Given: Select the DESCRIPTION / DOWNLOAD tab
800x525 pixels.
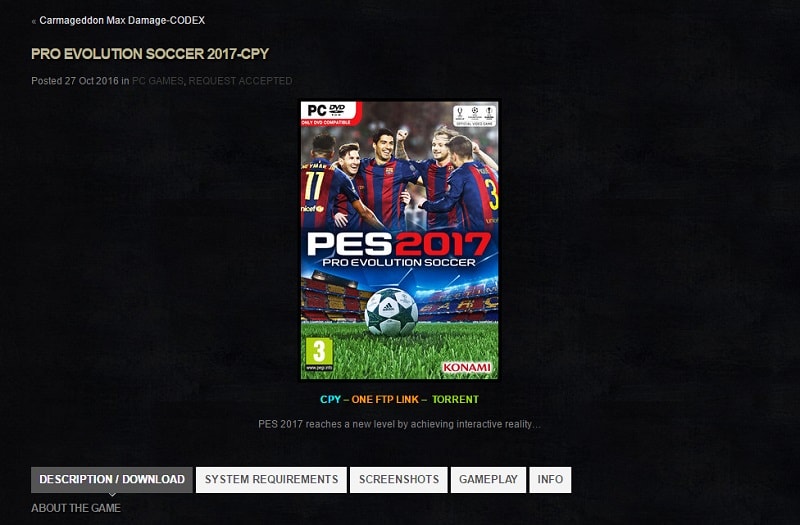Looking at the screenshot, I should click(112, 480).
